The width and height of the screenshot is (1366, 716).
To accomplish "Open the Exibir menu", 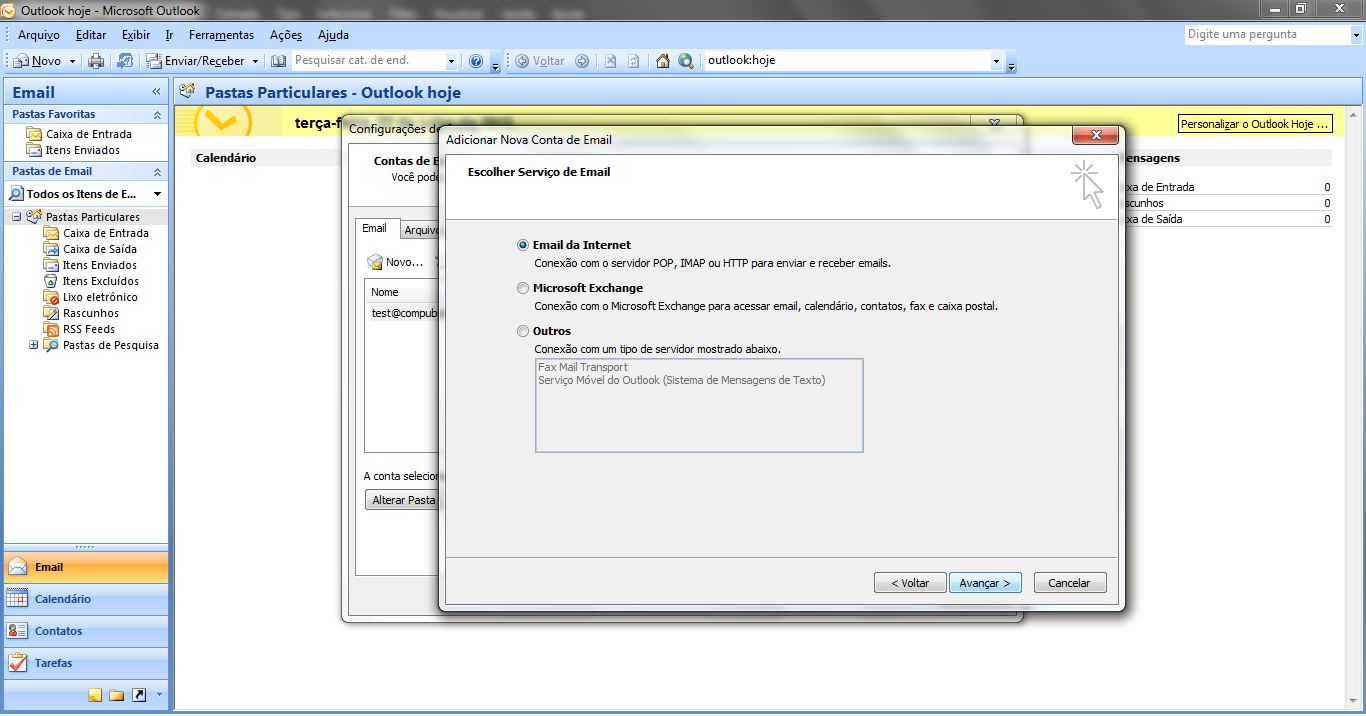I will coord(136,35).
